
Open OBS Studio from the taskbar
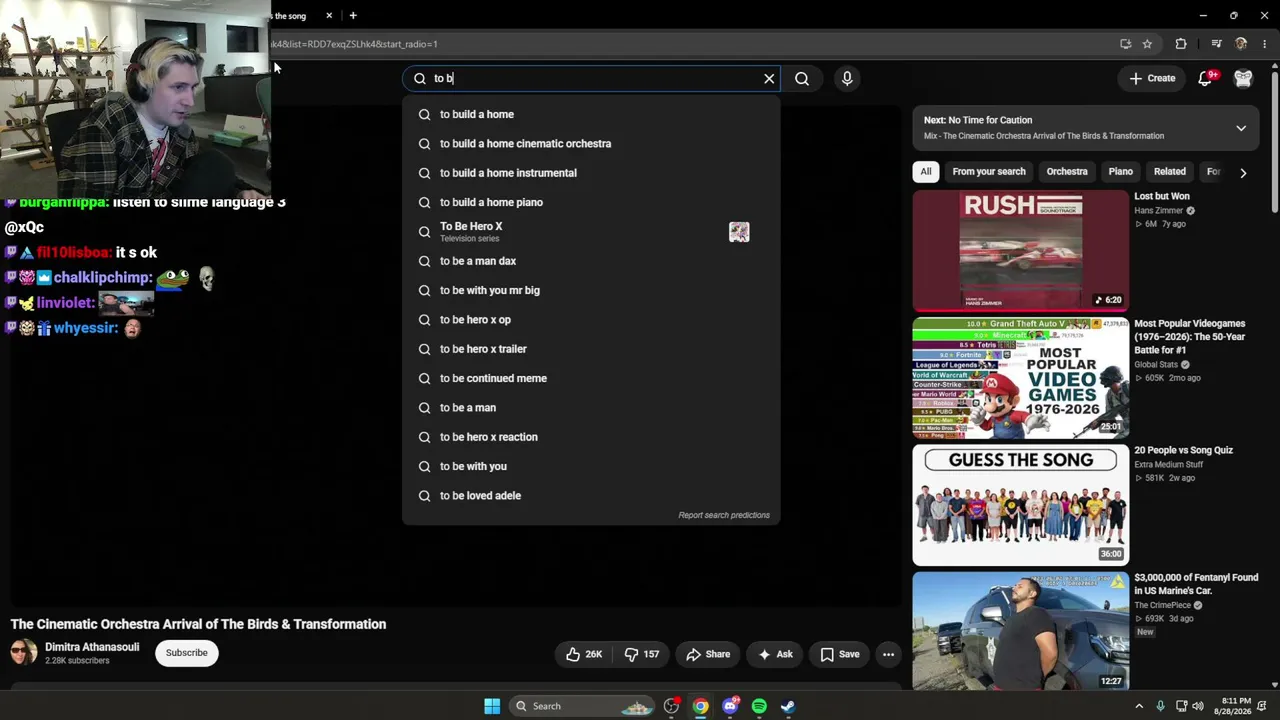tap(671, 706)
